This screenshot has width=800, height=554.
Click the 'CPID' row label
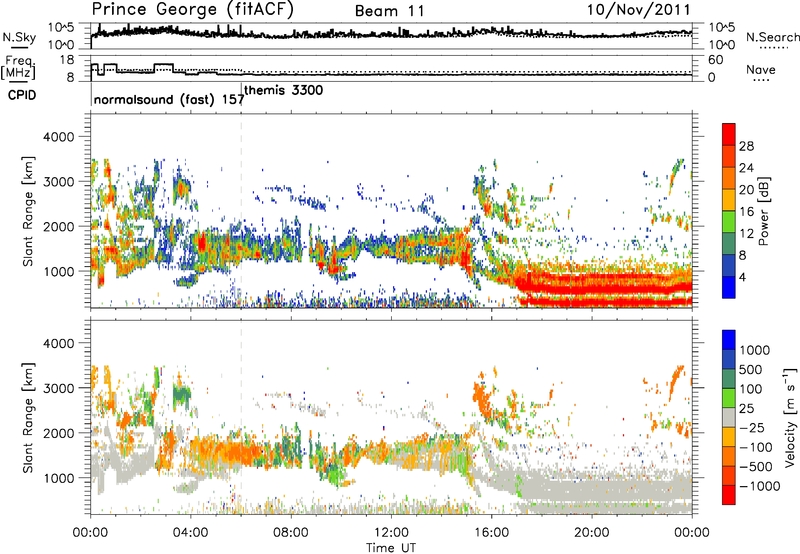[22, 95]
